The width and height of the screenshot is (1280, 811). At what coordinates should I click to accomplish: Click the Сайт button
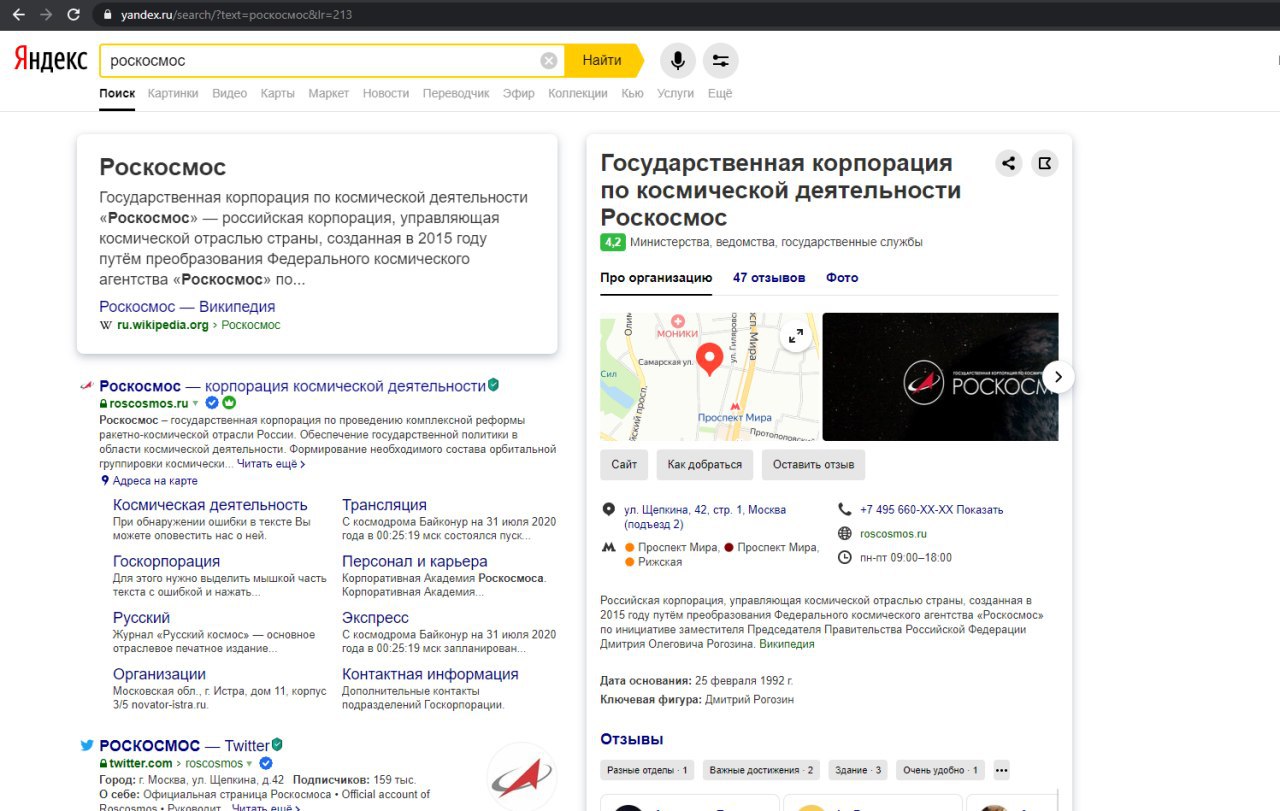[624, 465]
